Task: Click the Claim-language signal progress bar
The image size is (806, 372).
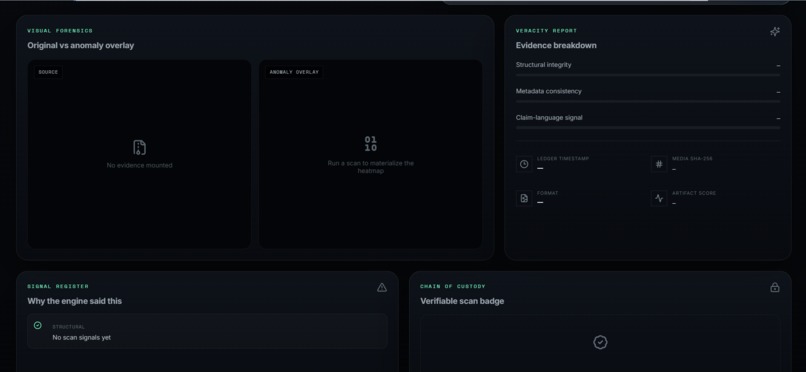Action: point(648,127)
